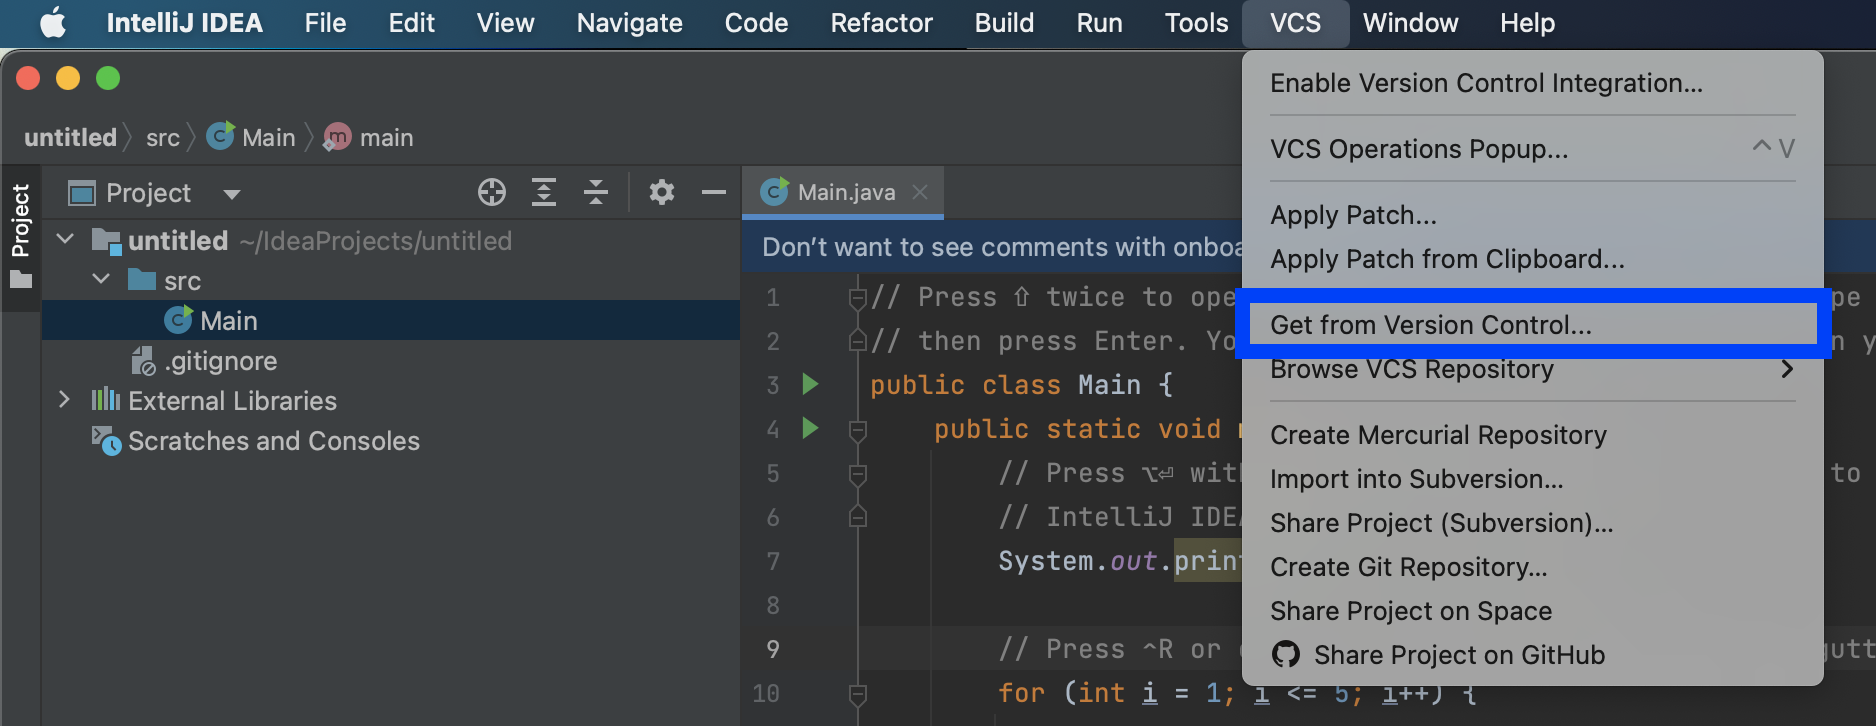Open the Apple menu
Image resolution: width=1876 pixels, height=726 pixels.
coord(52,22)
